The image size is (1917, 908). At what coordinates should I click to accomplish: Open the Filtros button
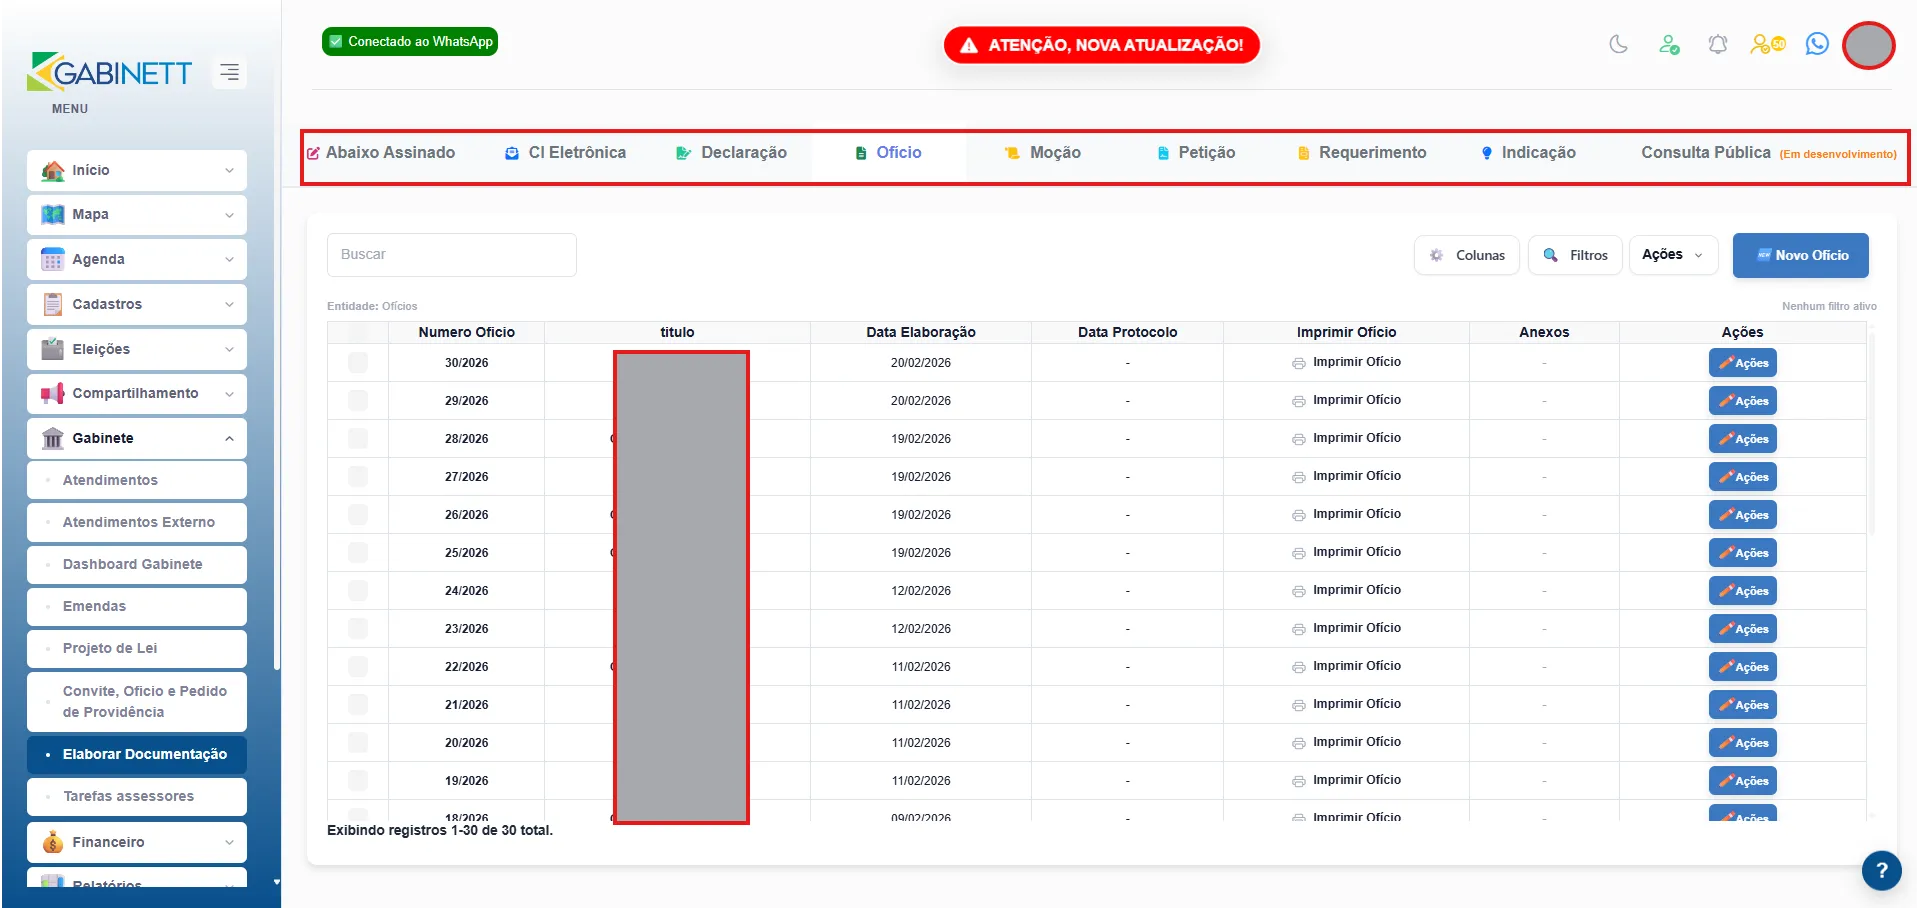tap(1575, 255)
